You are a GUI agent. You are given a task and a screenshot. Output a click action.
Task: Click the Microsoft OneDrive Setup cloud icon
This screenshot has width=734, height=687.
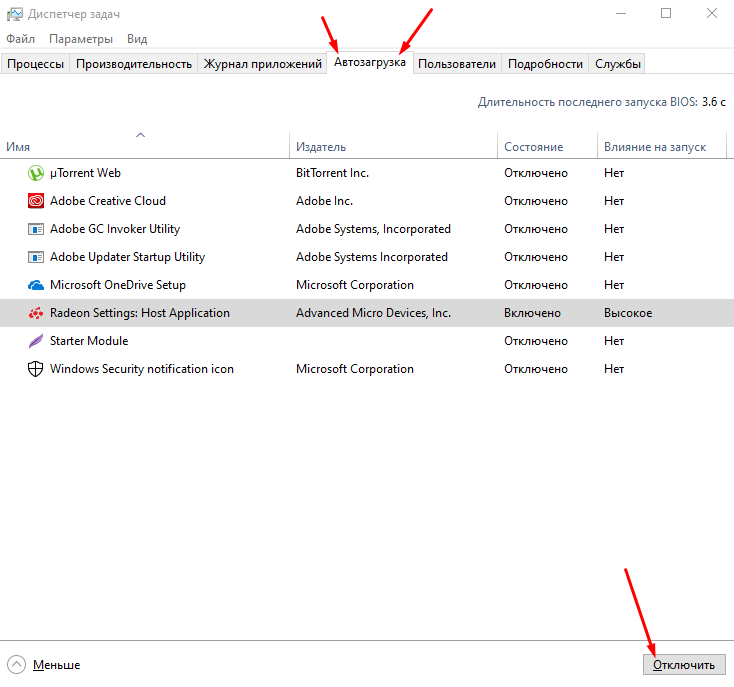pos(36,285)
